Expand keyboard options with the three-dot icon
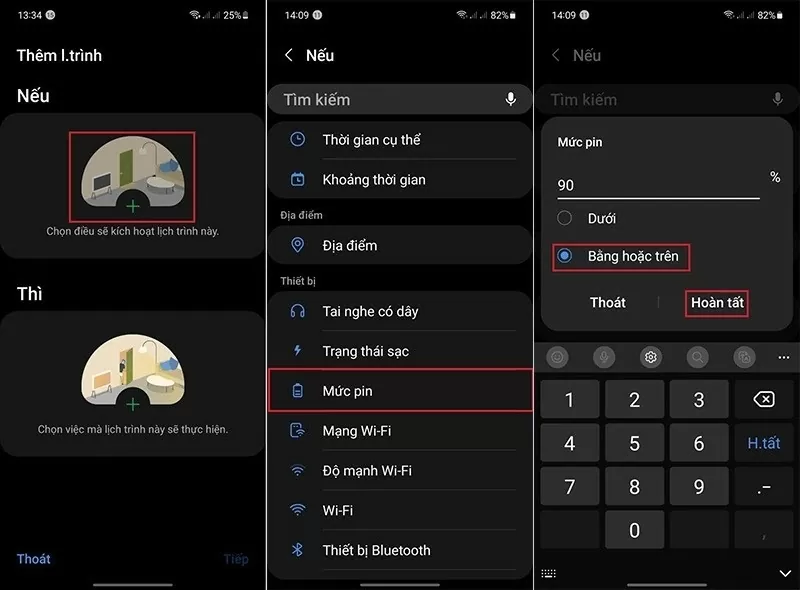The height and width of the screenshot is (590, 800). pyautogui.click(x=783, y=356)
